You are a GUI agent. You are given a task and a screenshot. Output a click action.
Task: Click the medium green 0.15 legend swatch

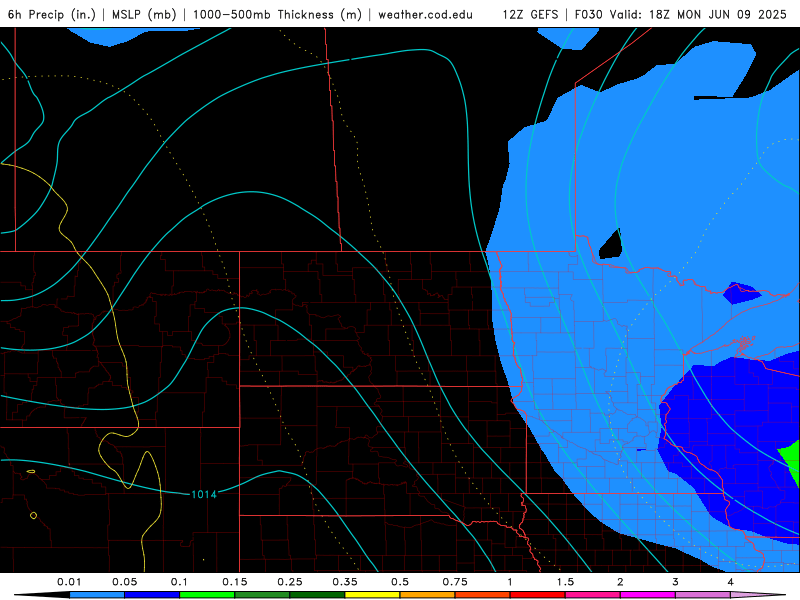(x=262, y=595)
